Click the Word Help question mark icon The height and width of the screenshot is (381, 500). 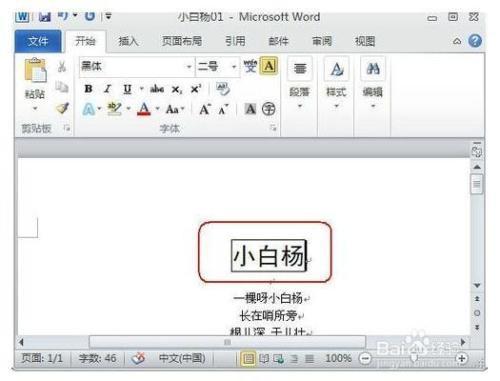point(475,41)
